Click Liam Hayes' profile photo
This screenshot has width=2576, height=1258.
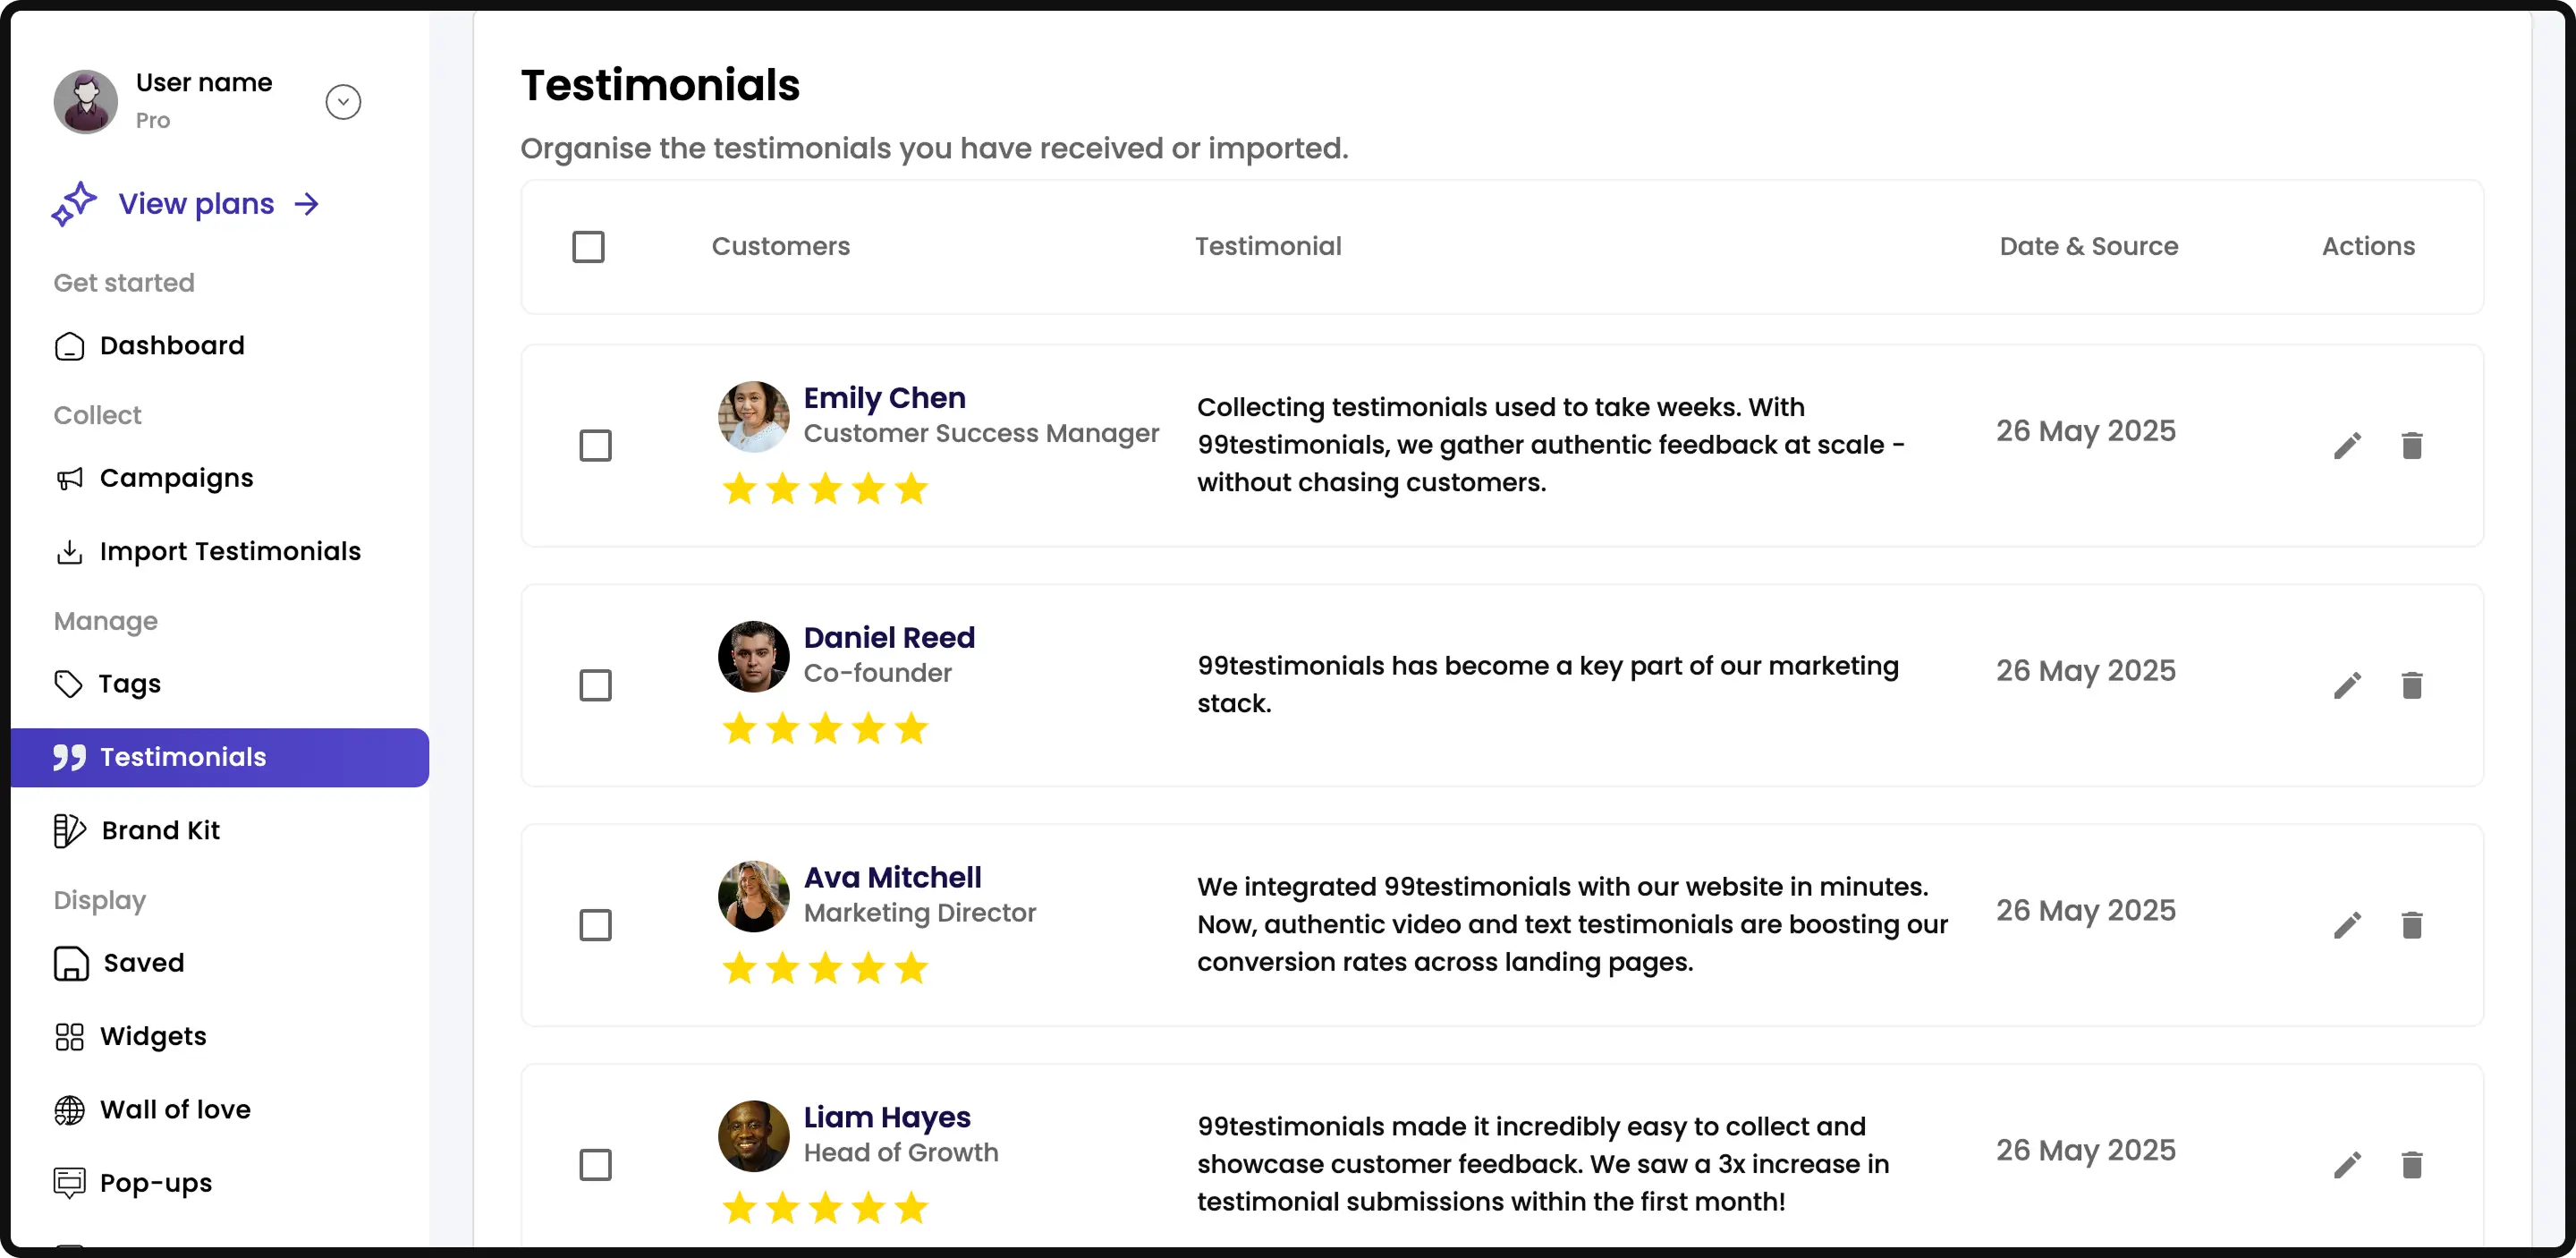[753, 1136]
